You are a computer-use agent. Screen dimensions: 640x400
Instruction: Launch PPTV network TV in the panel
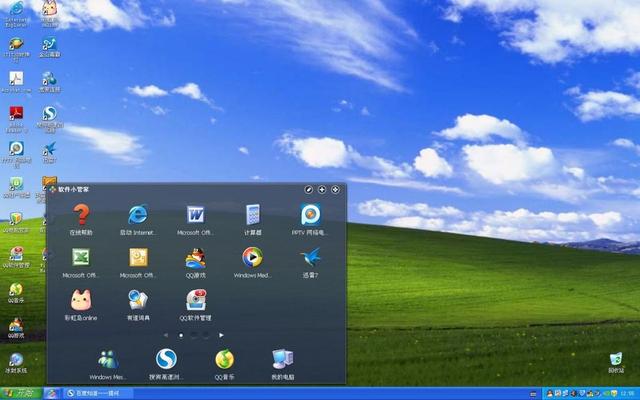coord(310,215)
